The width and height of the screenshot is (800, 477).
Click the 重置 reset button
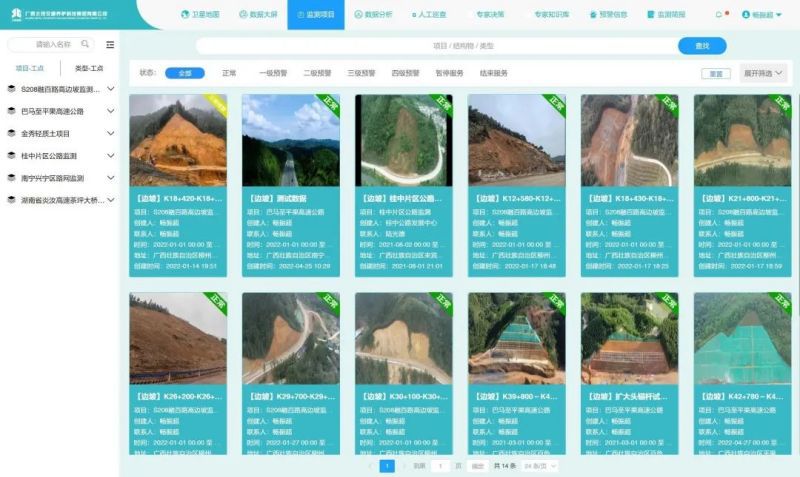[x=715, y=74]
